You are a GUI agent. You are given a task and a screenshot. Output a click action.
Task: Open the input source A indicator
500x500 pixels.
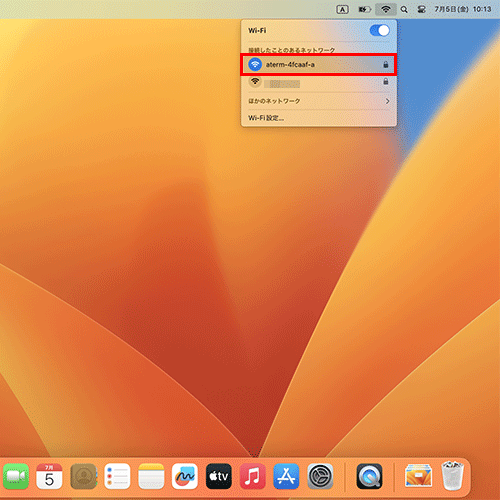tap(342, 10)
